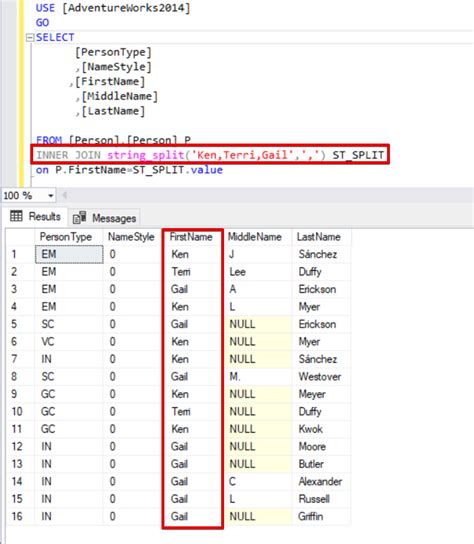Select the NameStyle column header
Image resolution: width=474 pixels, height=544 pixels.
[x=132, y=237]
